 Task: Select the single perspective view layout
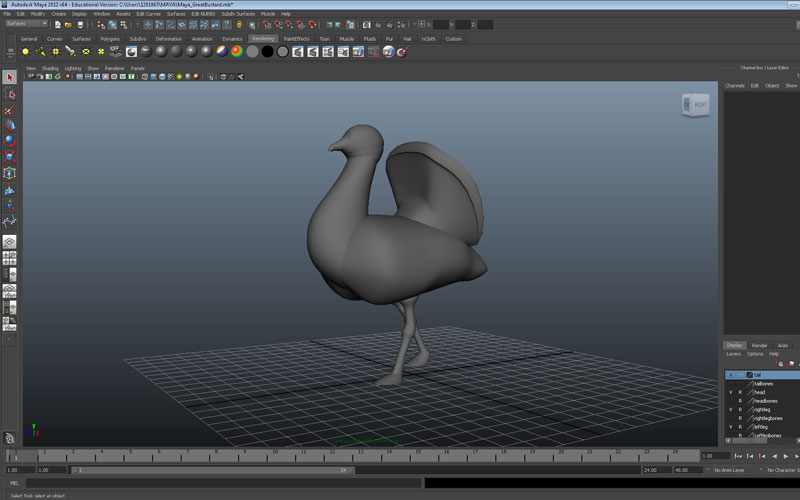pos(9,242)
